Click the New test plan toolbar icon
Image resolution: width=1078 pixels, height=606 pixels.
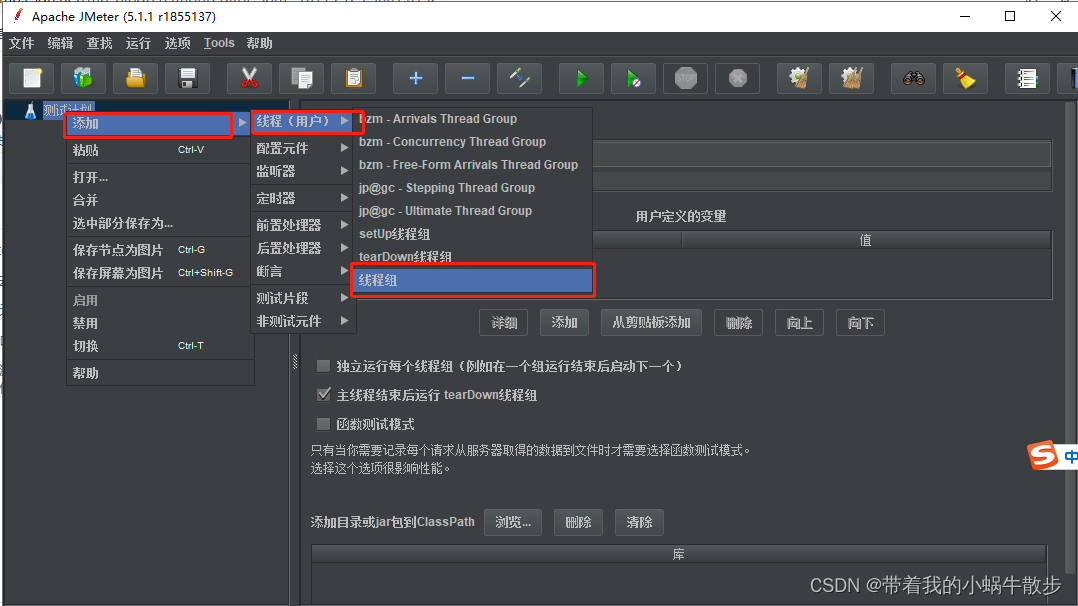(x=32, y=78)
